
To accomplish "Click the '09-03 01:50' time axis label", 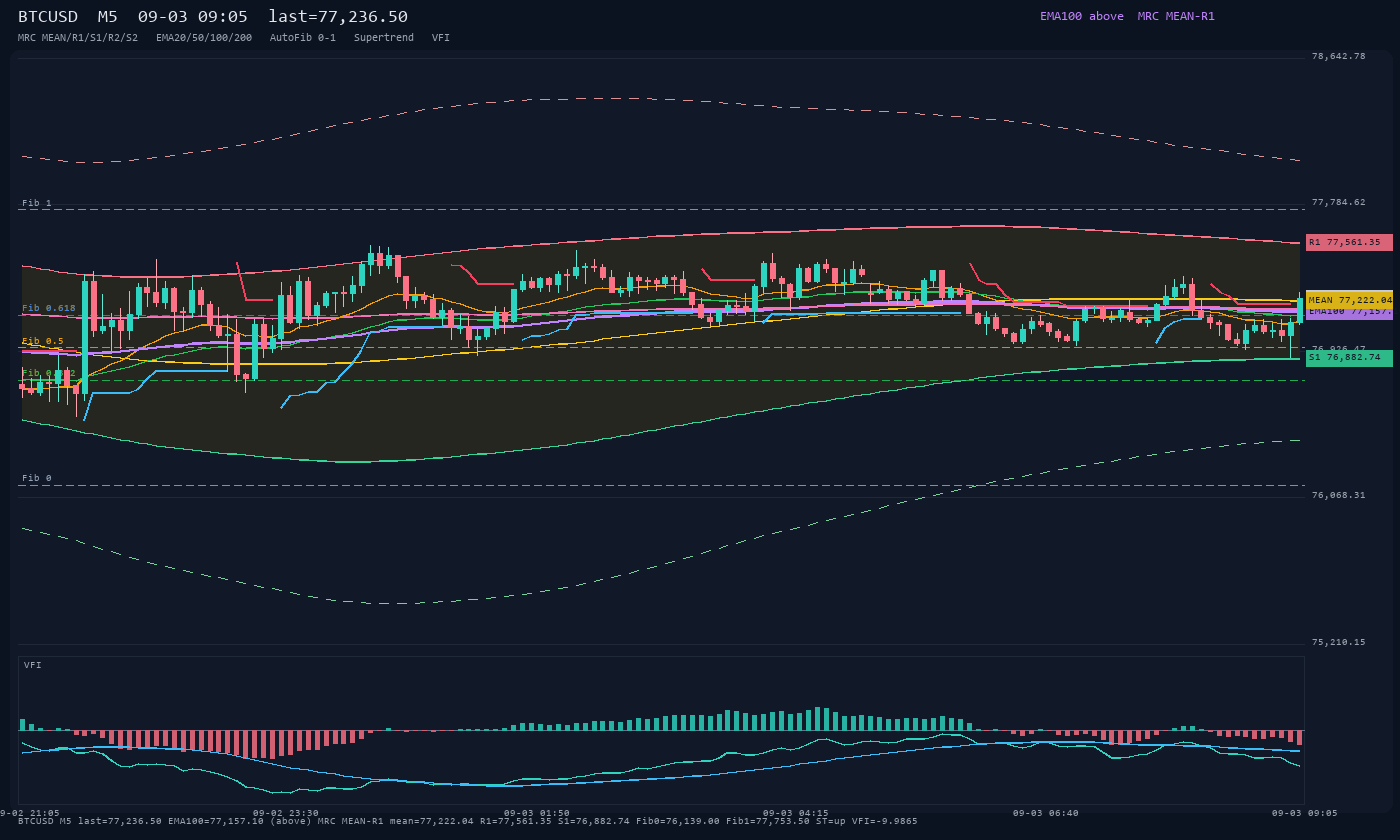I will [x=537, y=813].
